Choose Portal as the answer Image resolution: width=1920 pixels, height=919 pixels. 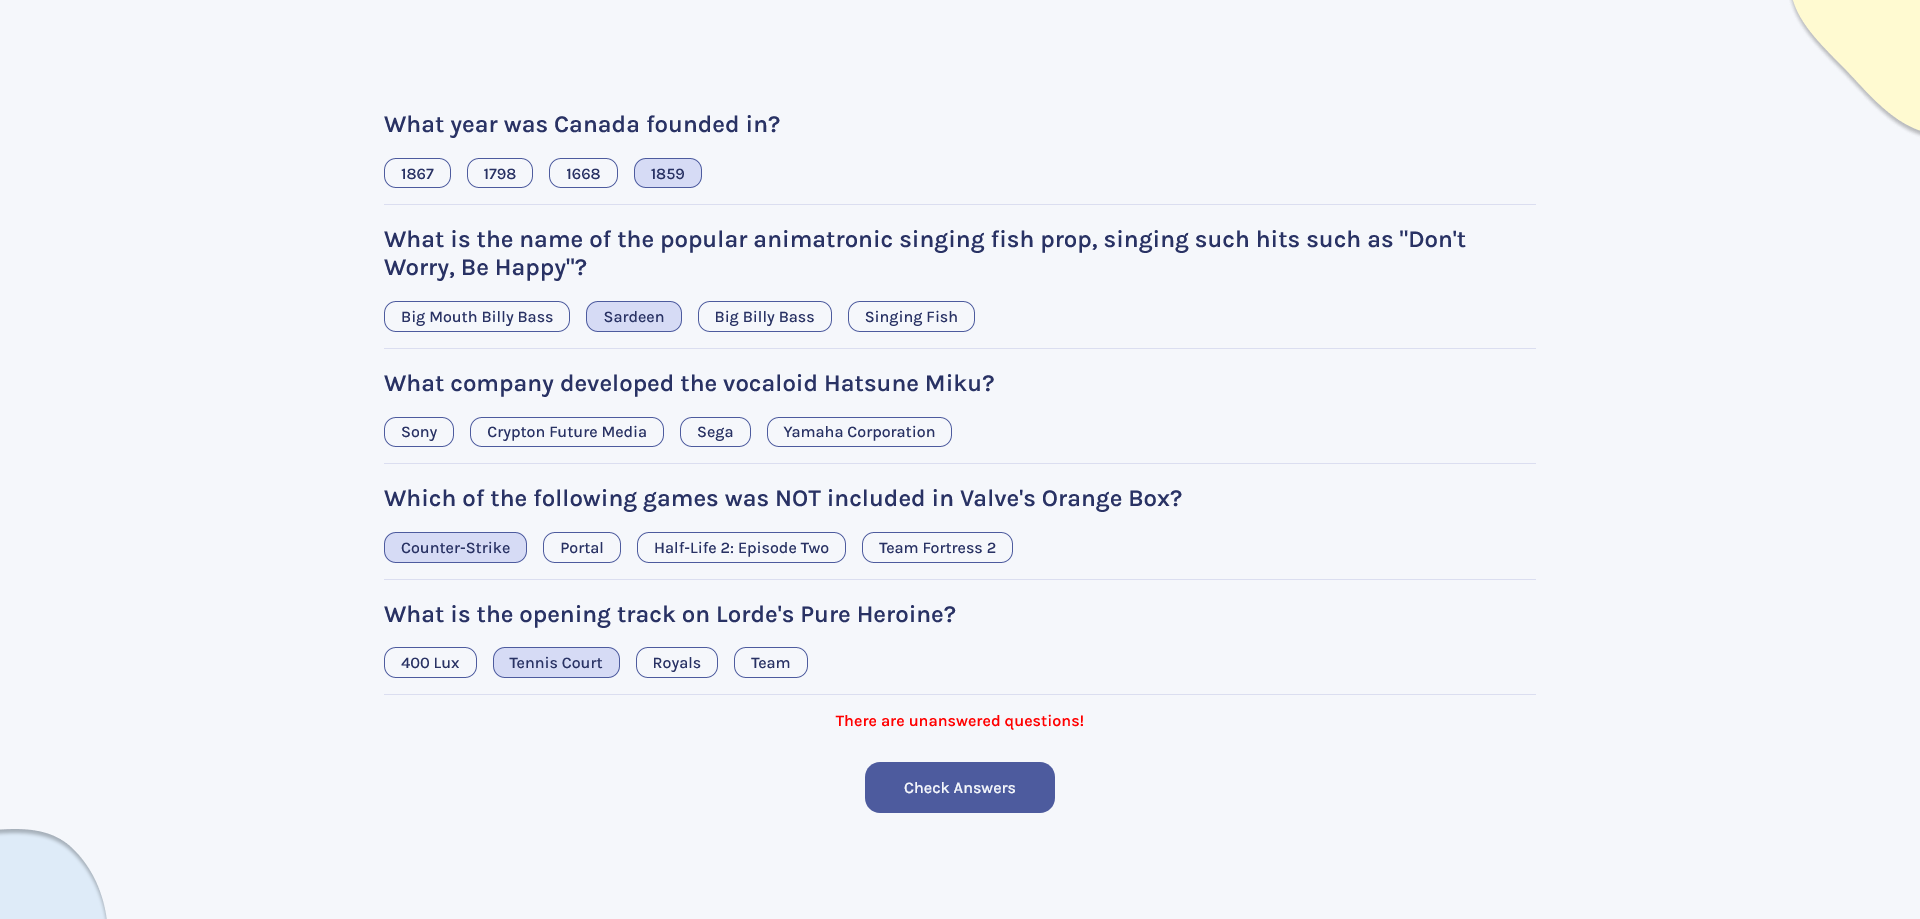coord(581,547)
